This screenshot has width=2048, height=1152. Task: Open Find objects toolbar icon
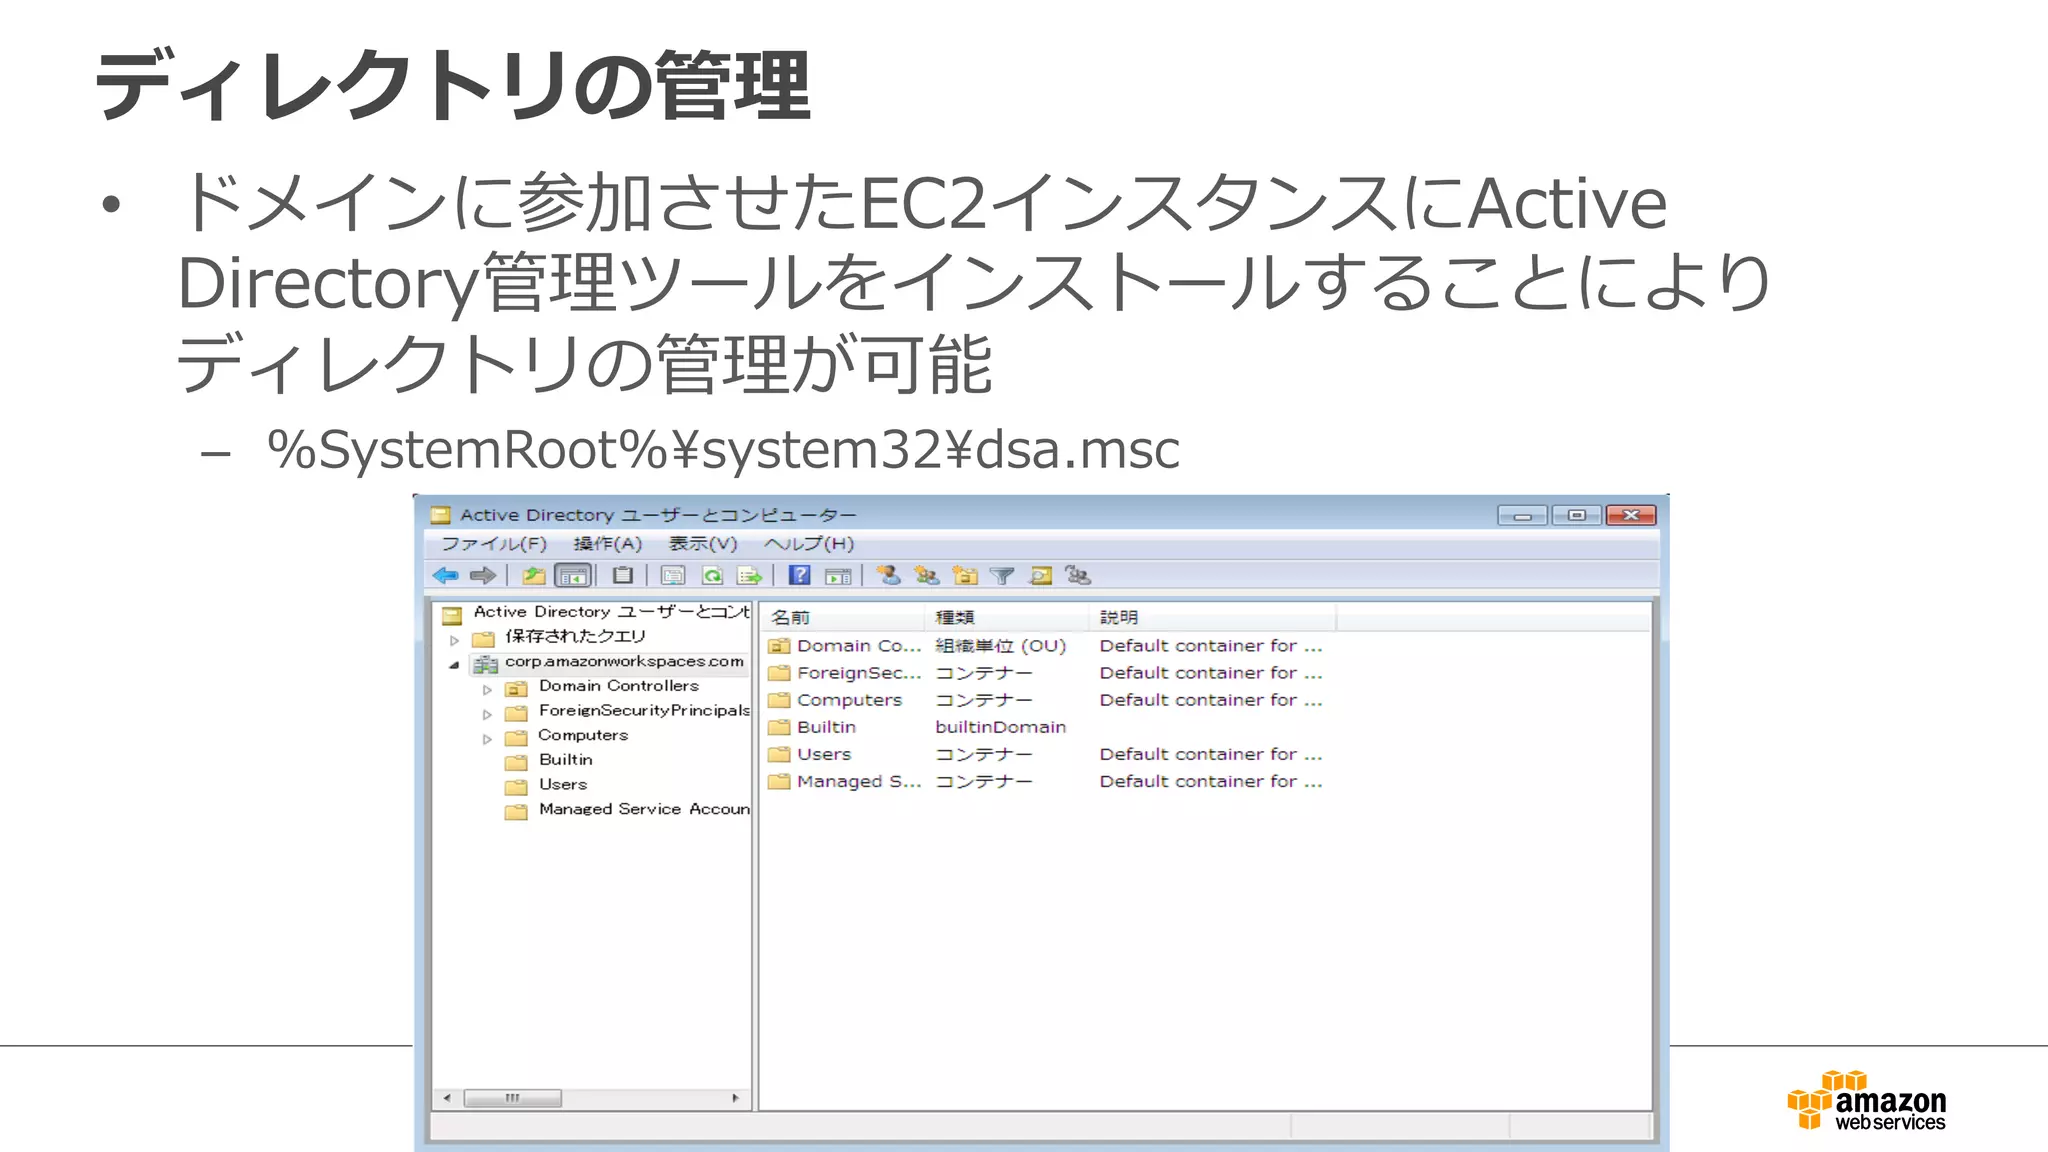(x=1040, y=575)
